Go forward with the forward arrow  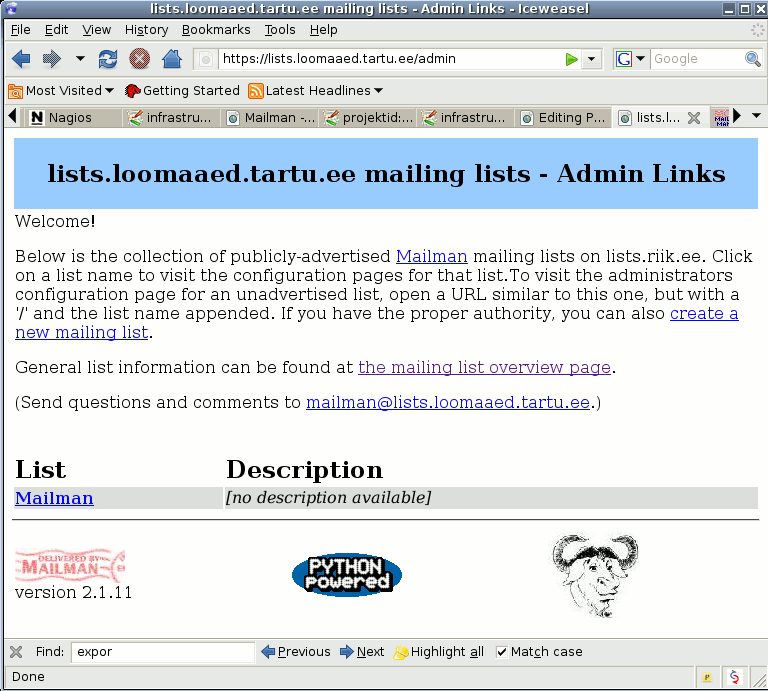51,59
